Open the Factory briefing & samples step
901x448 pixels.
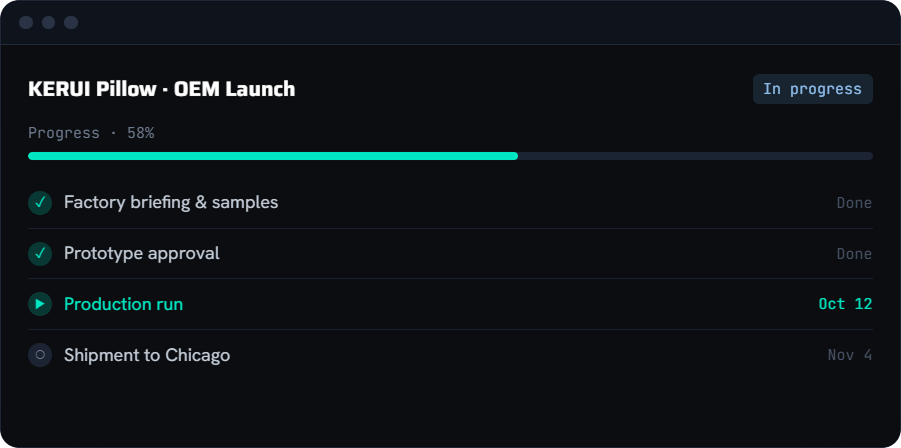click(450, 203)
